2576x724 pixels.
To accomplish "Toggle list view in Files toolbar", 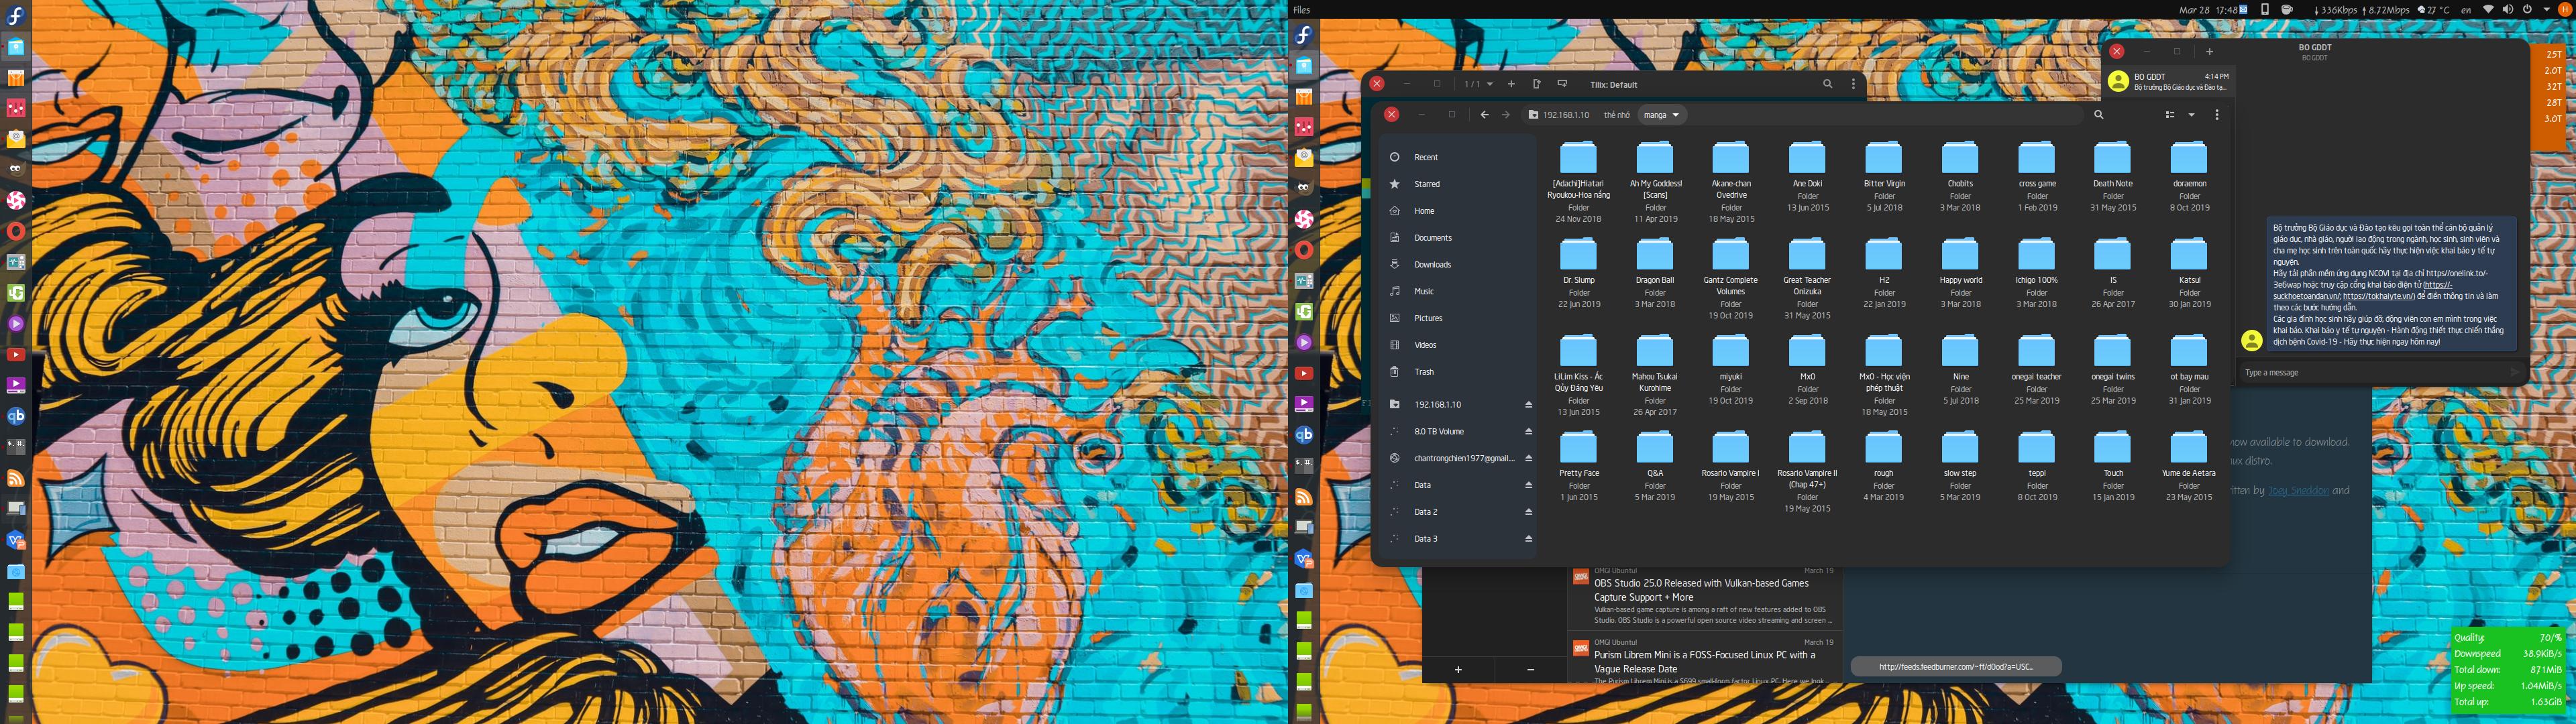I will (2170, 115).
